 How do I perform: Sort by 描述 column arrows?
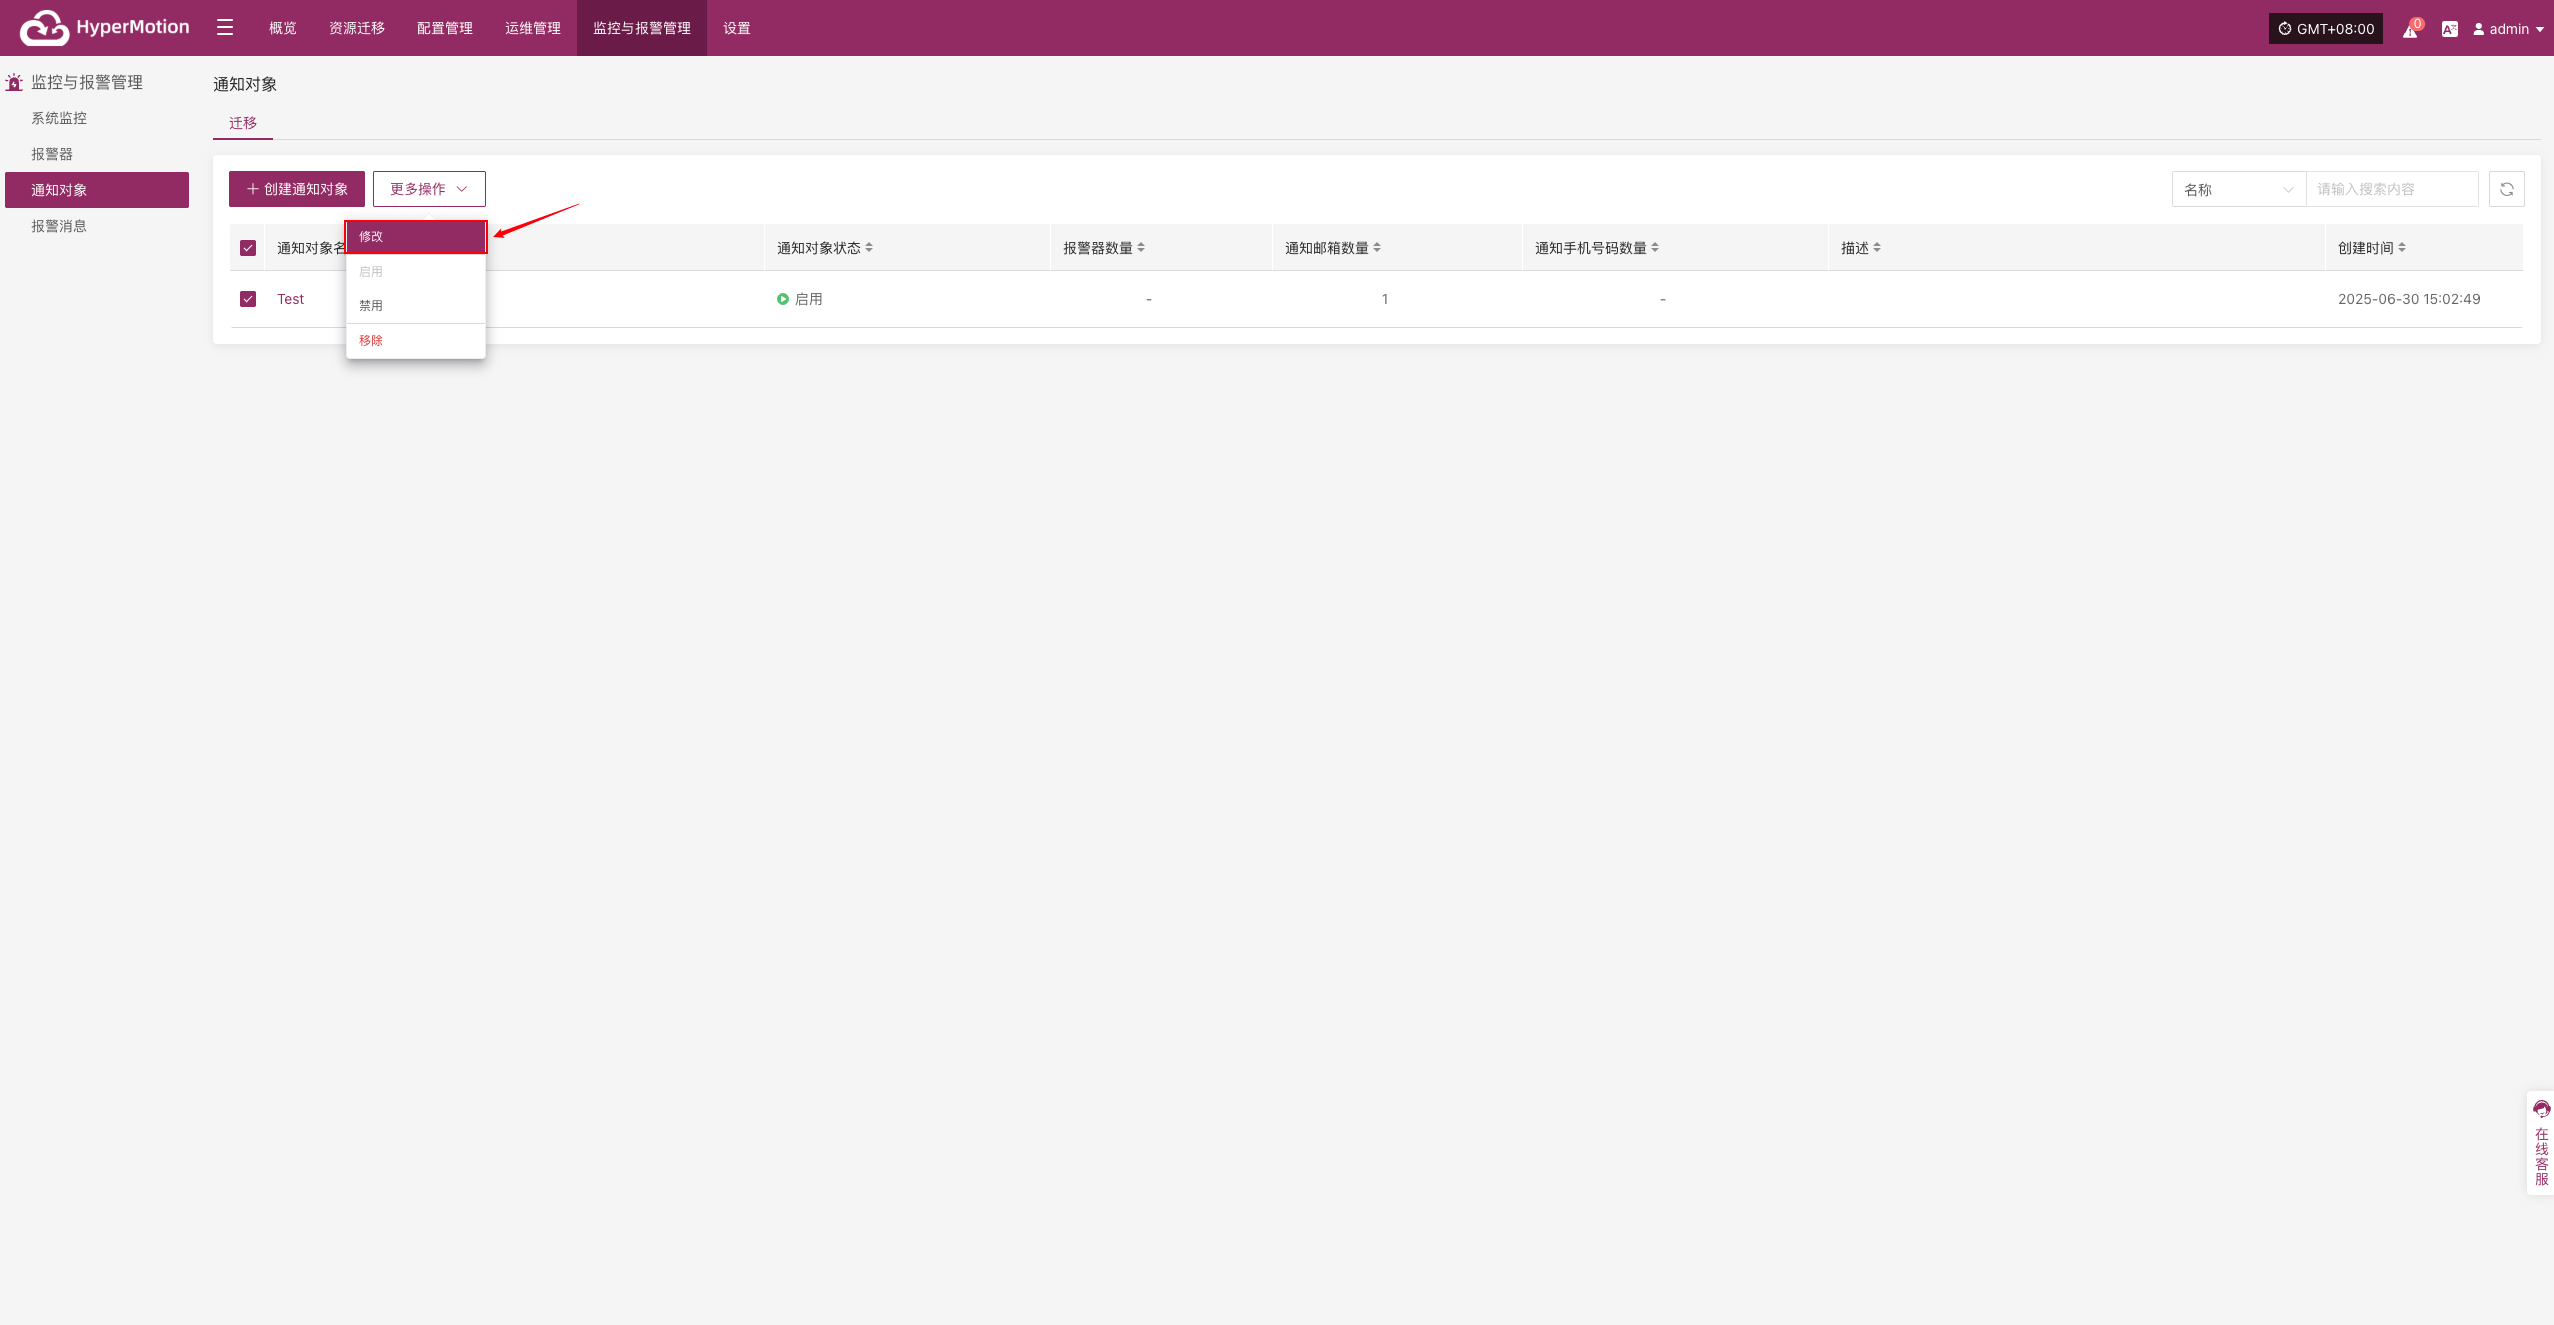coord(1877,248)
